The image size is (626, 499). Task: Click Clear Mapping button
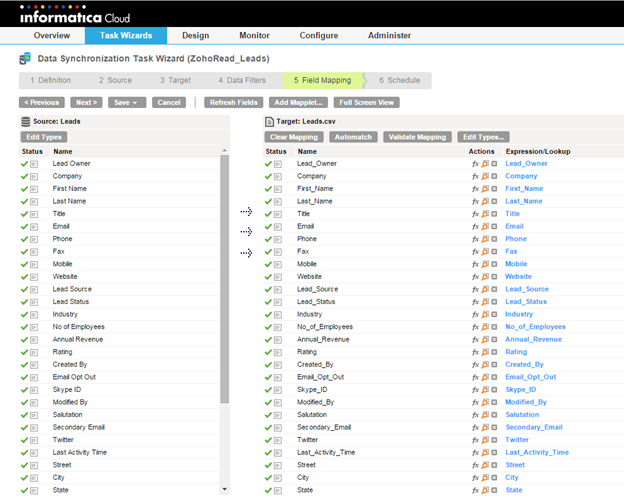pos(294,137)
